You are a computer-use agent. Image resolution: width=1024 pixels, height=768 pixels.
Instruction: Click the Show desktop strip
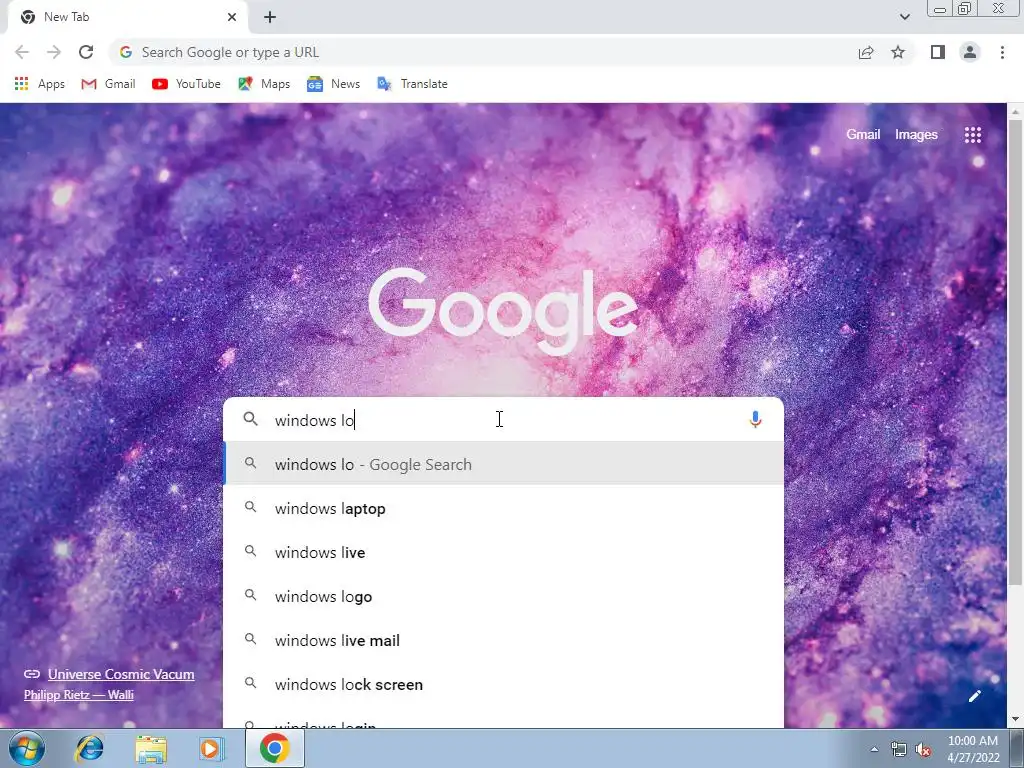click(1018, 748)
